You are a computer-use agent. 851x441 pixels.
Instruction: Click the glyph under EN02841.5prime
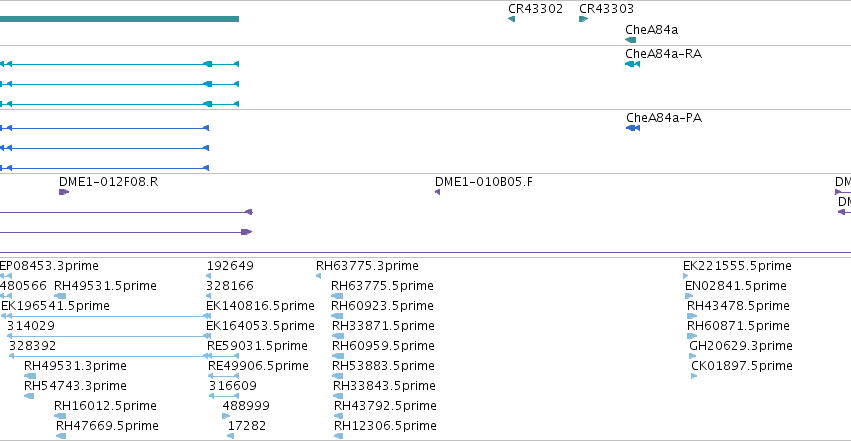(689, 296)
